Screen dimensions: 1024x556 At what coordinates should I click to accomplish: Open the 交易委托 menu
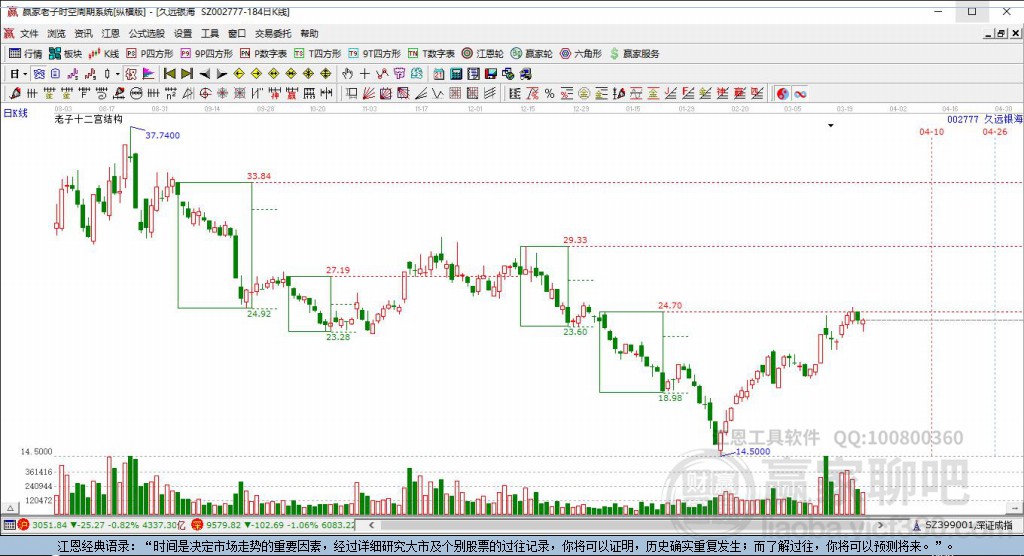(x=272, y=33)
